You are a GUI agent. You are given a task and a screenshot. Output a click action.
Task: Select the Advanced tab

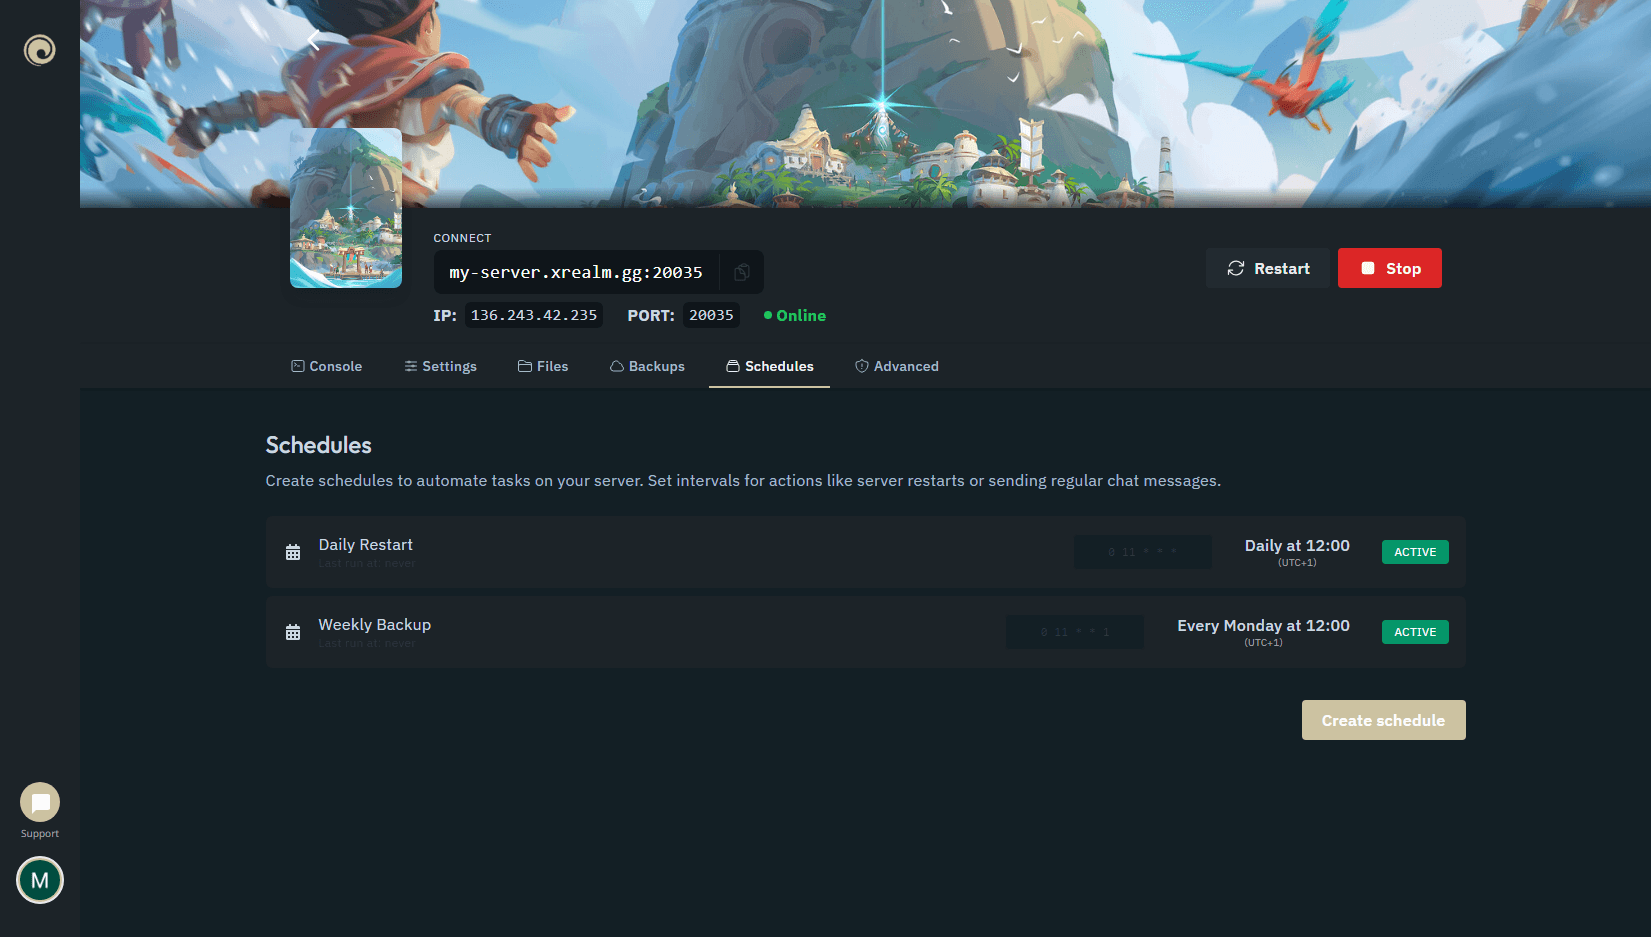(896, 366)
